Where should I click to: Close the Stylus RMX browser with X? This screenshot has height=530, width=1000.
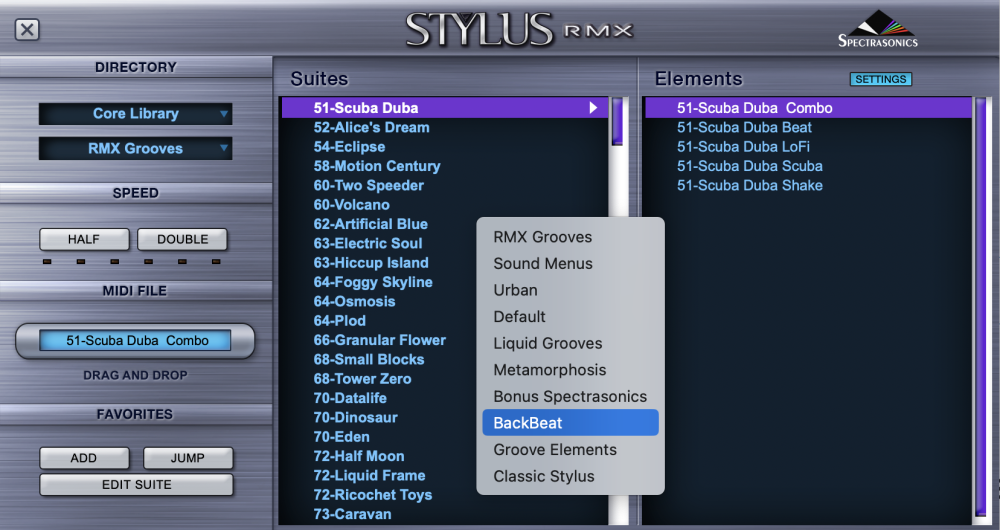27,29
